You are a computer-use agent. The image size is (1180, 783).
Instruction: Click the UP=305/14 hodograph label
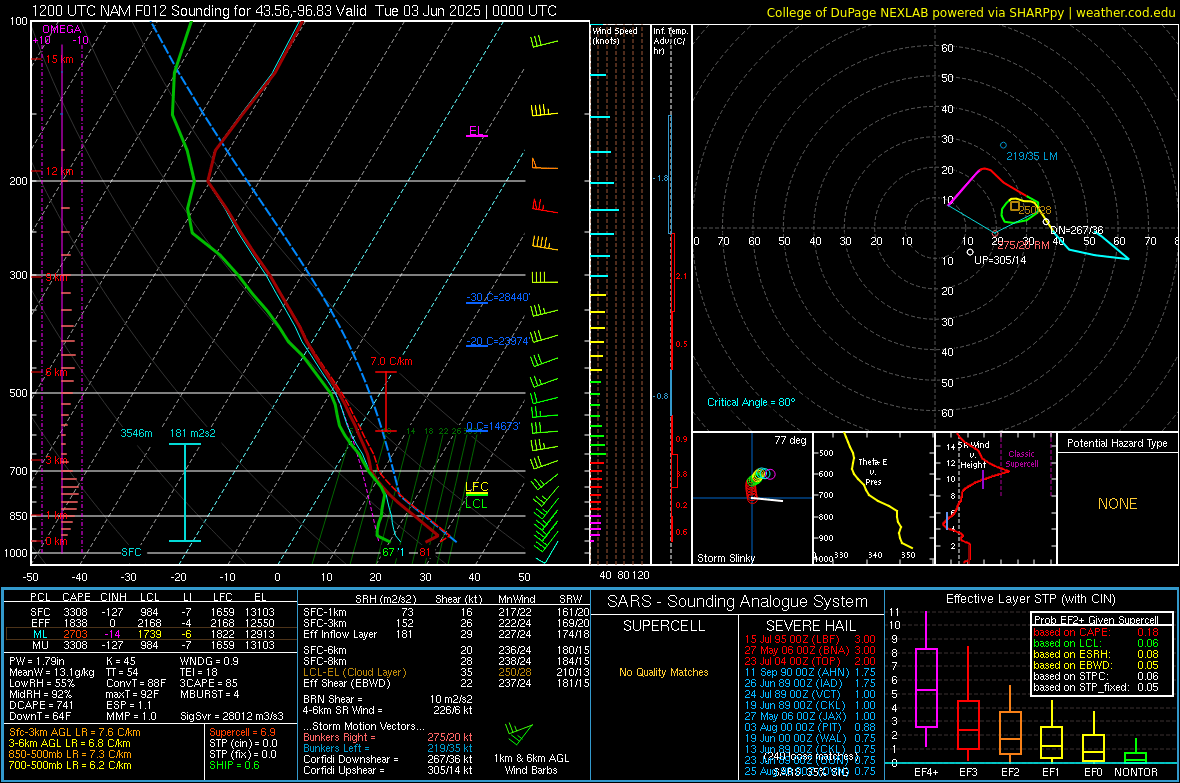pyautogui.click(x=1000, y=260)
